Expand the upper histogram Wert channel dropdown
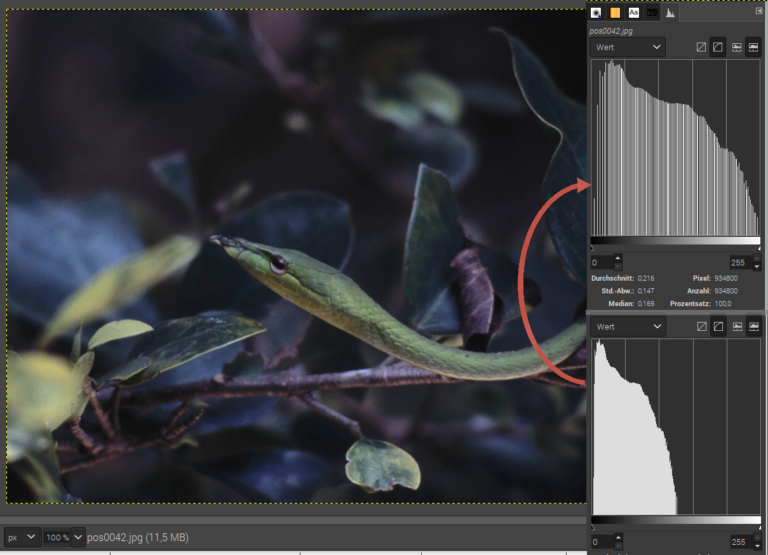Image resolution: width=768 pixels, height=555 pixels. point(628,47)
